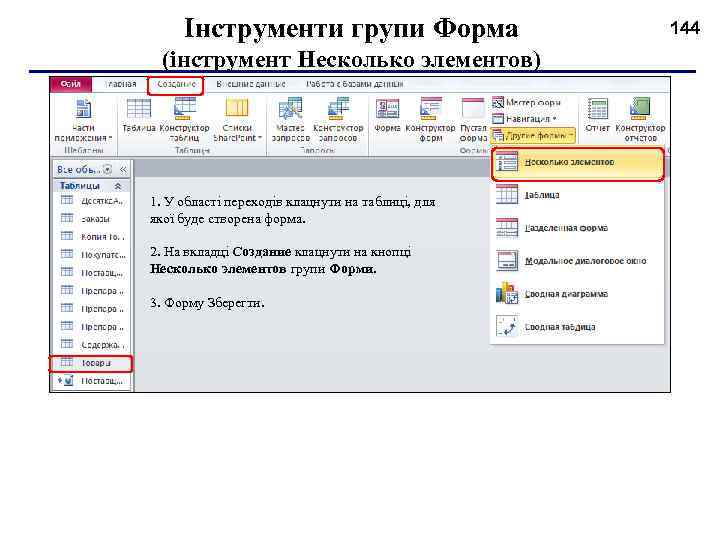720x540 pixels.
Task: Select the Десятка table in navigation
Action: pos(91,201)
